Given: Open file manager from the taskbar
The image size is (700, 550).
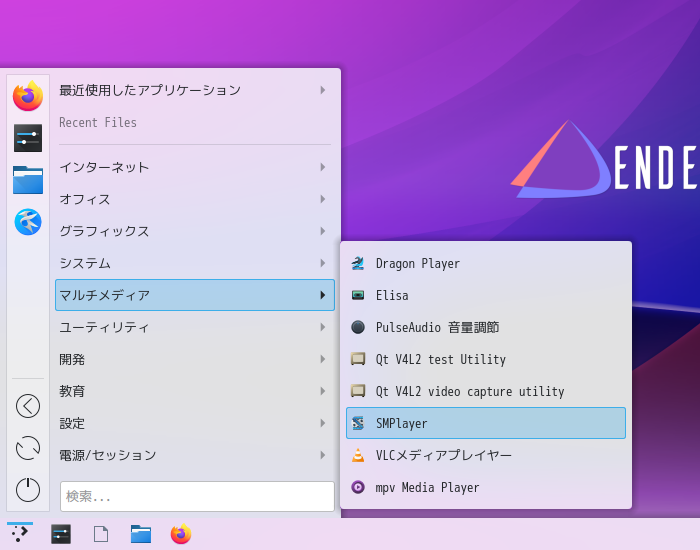Looking at the screenshot, I should click(141, 534).
